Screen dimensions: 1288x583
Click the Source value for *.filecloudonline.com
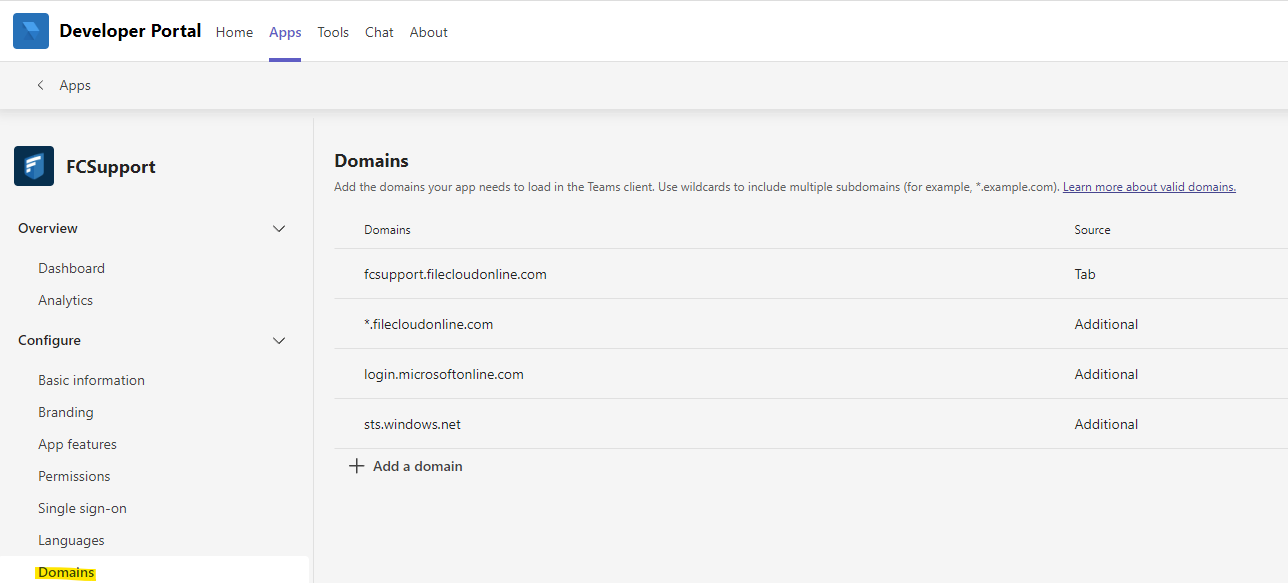1106,324
